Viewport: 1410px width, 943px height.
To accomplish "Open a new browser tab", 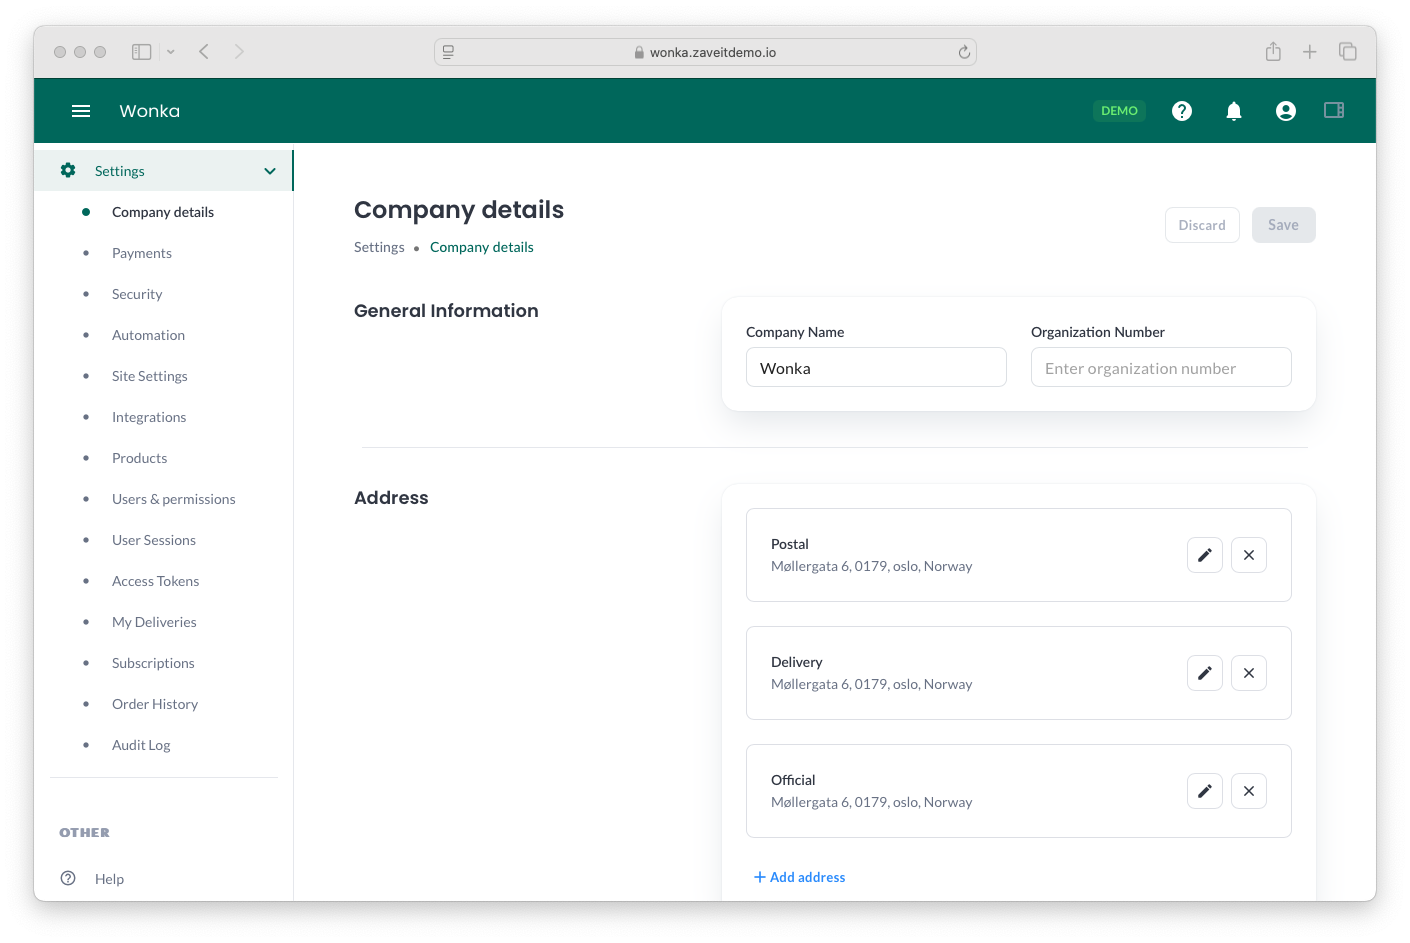I will pos(1309,52).
